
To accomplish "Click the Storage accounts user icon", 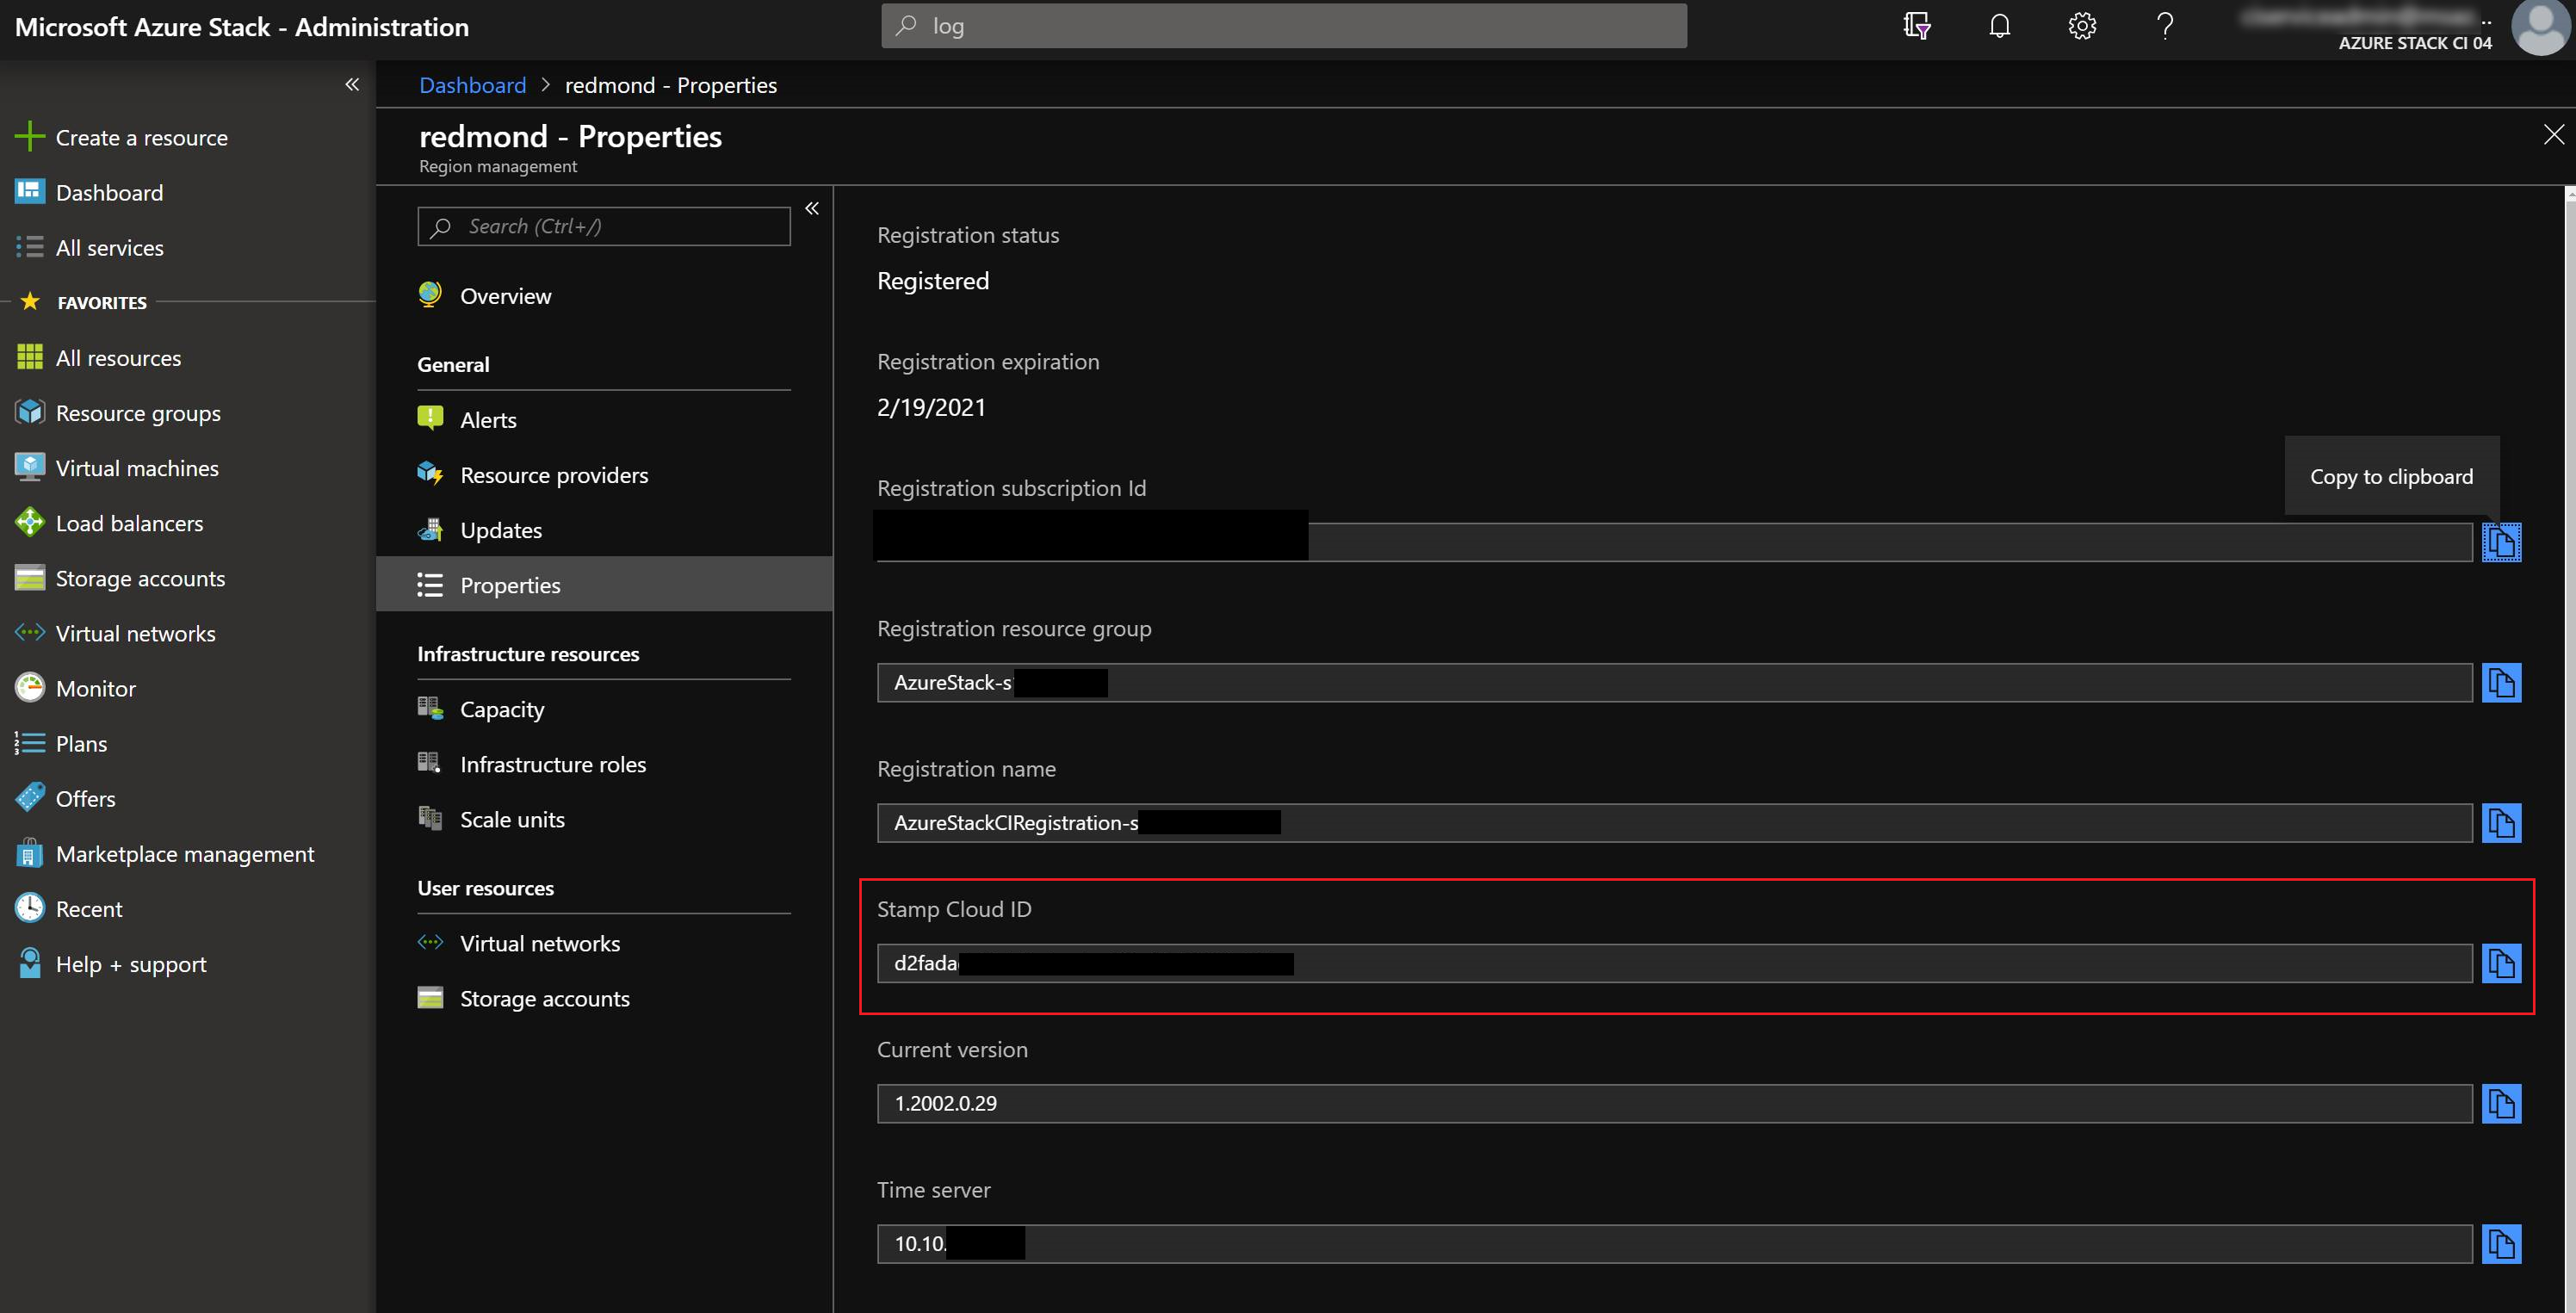I will [432, 996].
